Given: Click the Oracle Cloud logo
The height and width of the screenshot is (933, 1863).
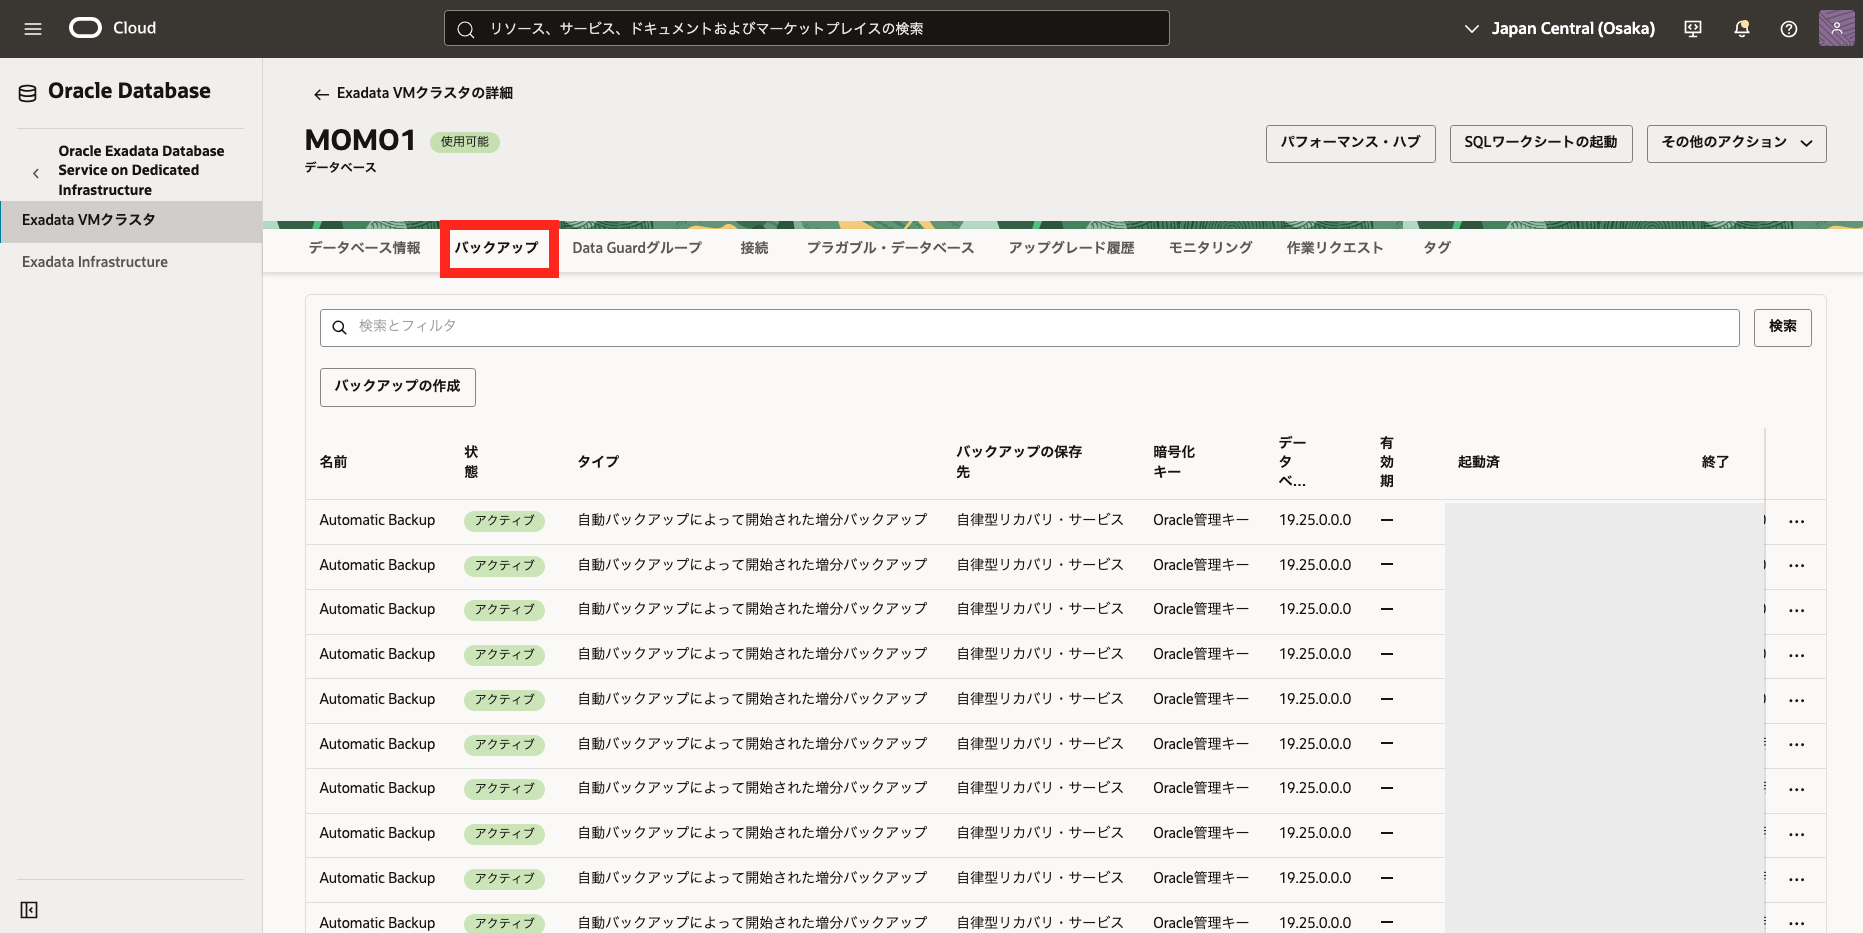Looking at the screenshot, I should (x=86, y=28).
